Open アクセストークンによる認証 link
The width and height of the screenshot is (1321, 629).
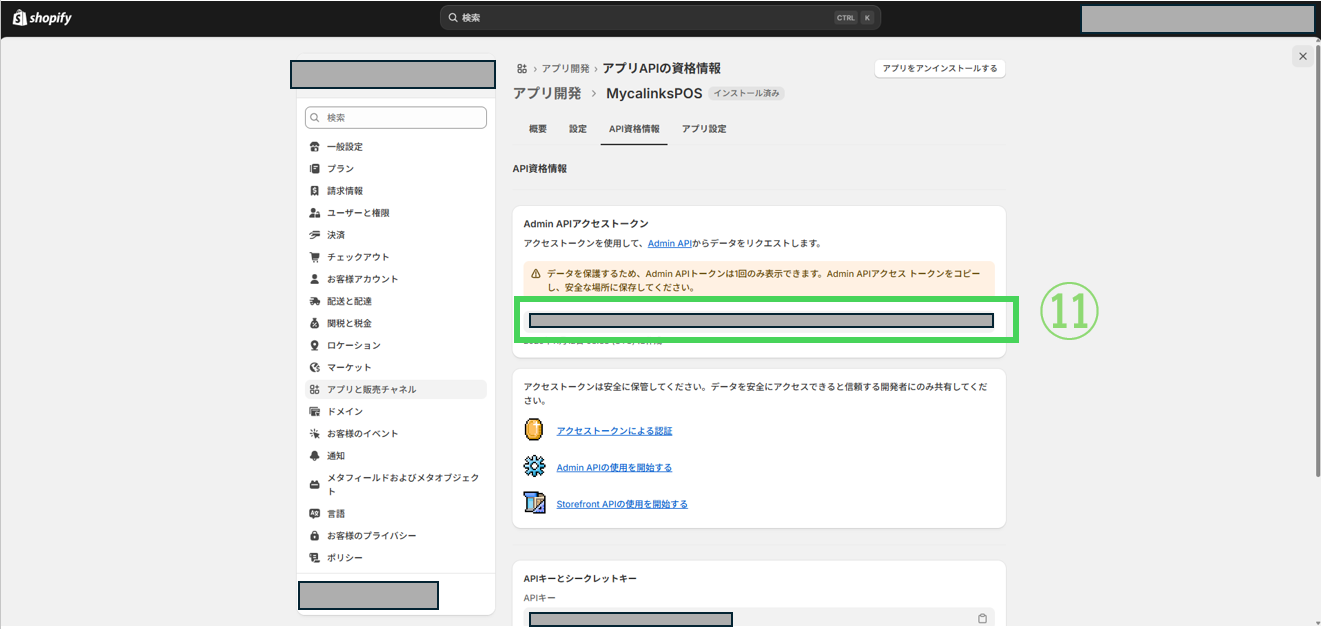(614, 431)
